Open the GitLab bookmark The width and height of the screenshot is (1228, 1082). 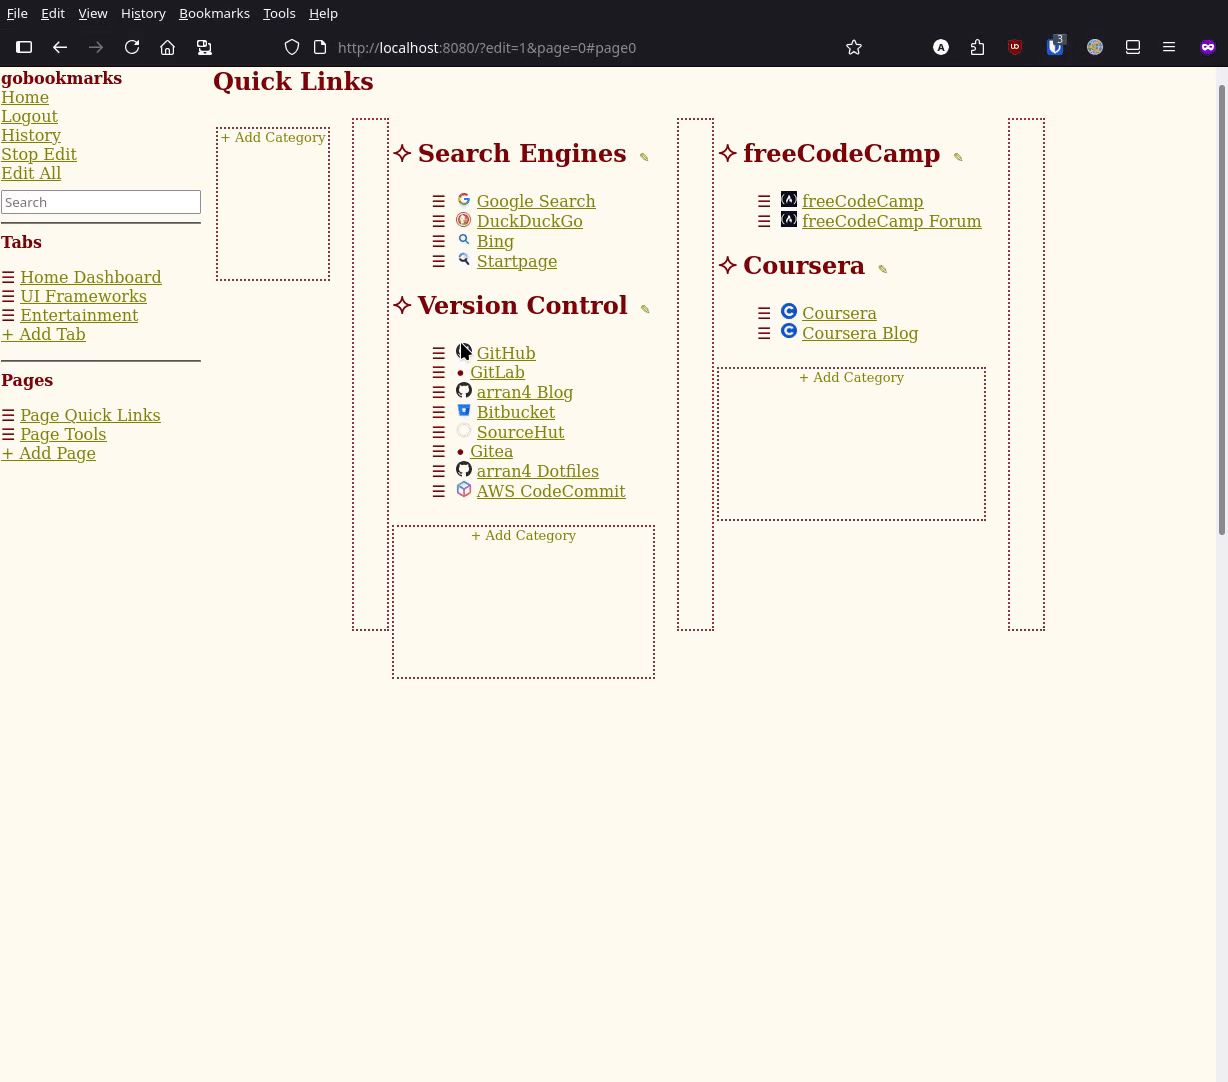click(x=497, y=372)
